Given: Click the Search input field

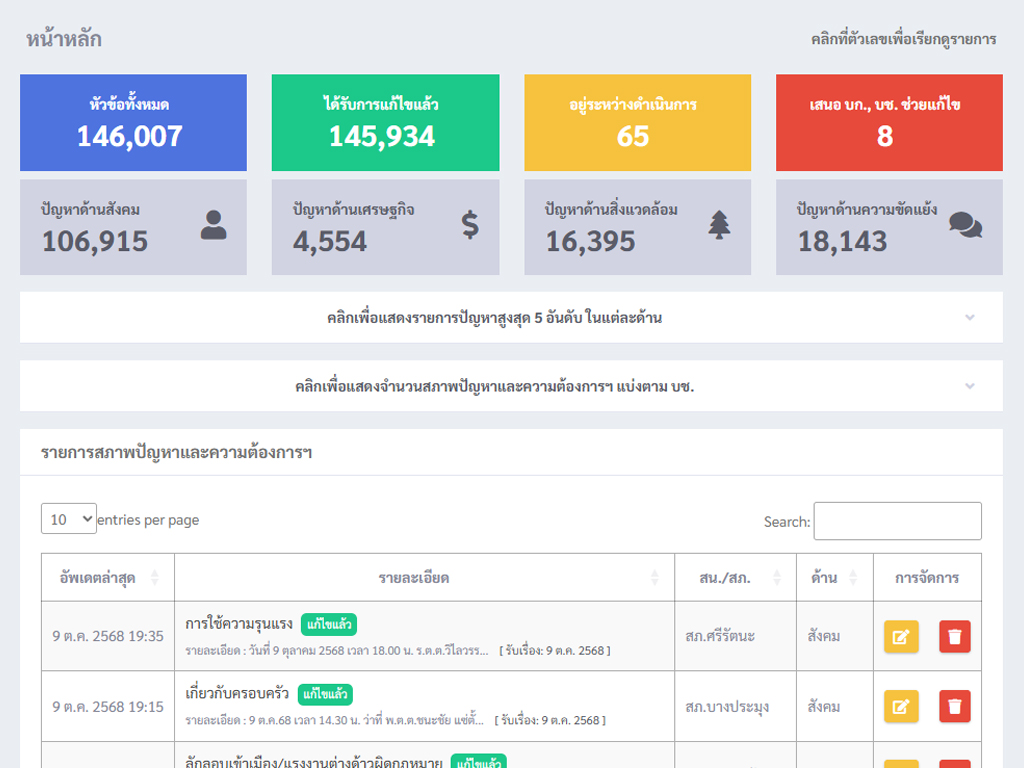Looking at the screenshot, I should [x=897, y=521].
